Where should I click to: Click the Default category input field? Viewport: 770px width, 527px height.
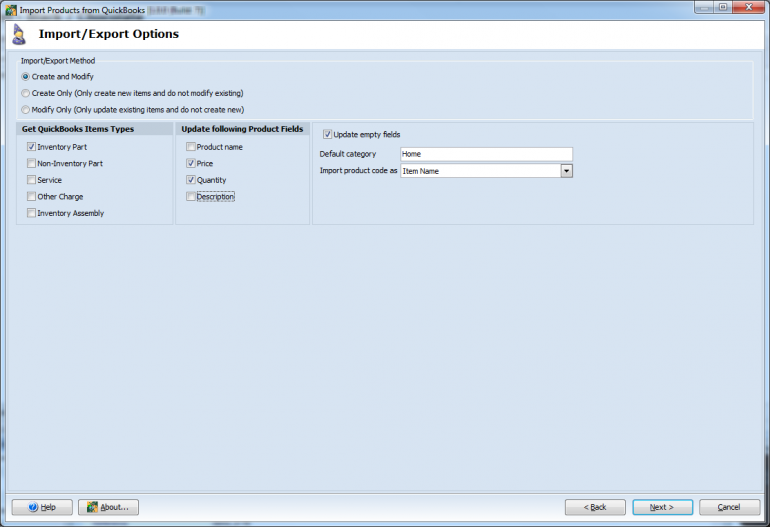[x=486, y=154]
